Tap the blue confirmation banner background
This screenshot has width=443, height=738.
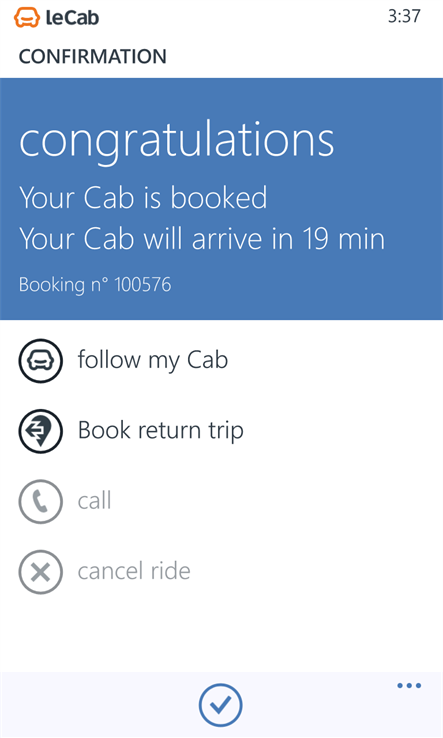coord(221,199)
